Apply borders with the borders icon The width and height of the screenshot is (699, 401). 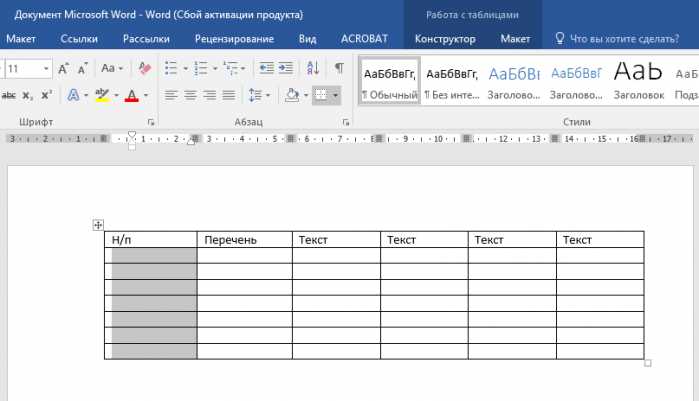tap(321, 95)
